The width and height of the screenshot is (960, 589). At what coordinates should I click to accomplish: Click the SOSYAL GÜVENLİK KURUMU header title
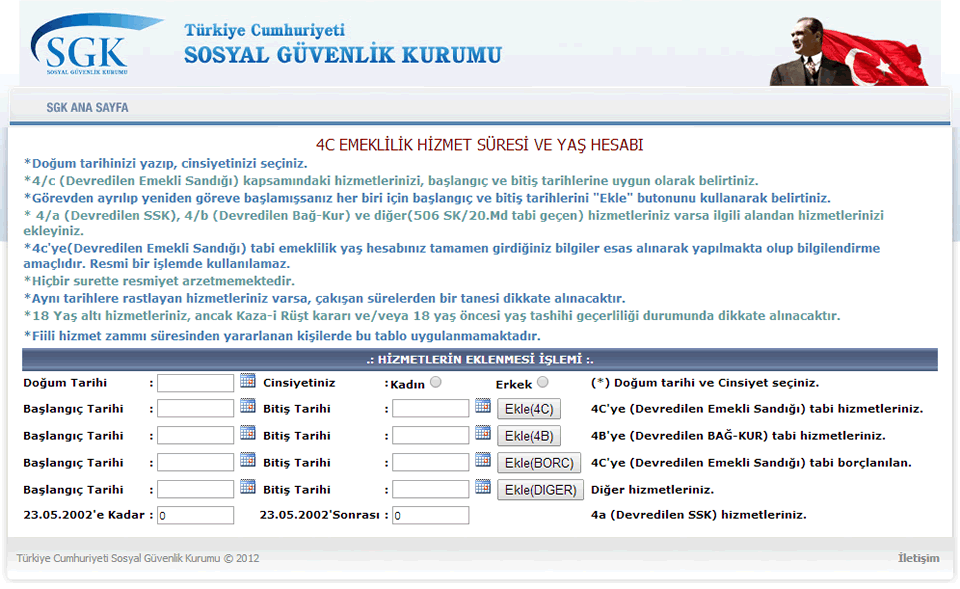[x=343, y=55]
